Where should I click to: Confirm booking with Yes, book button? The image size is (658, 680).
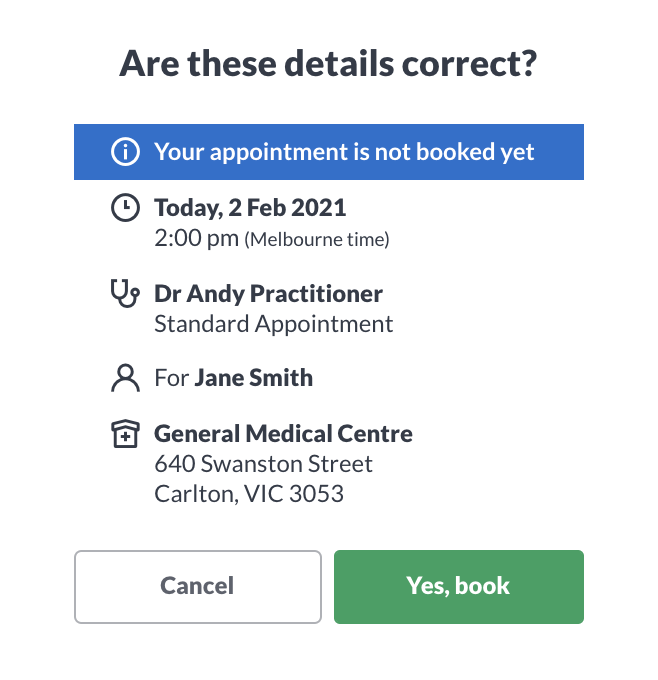tap(458, 587)
